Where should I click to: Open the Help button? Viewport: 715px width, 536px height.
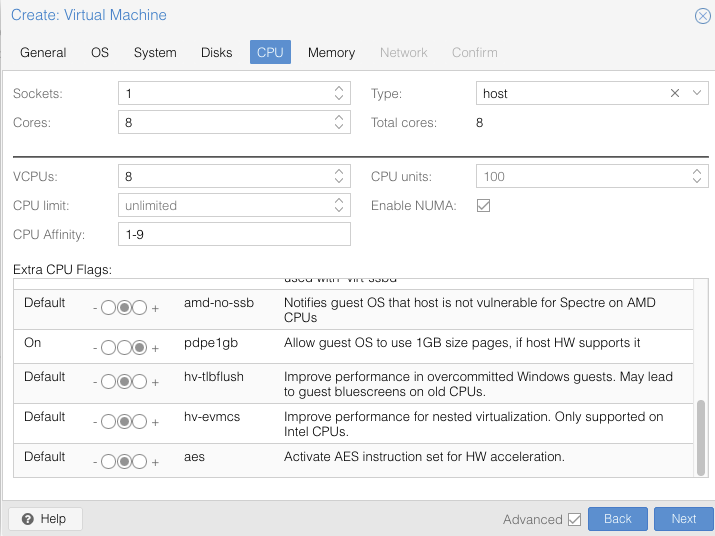45,519
